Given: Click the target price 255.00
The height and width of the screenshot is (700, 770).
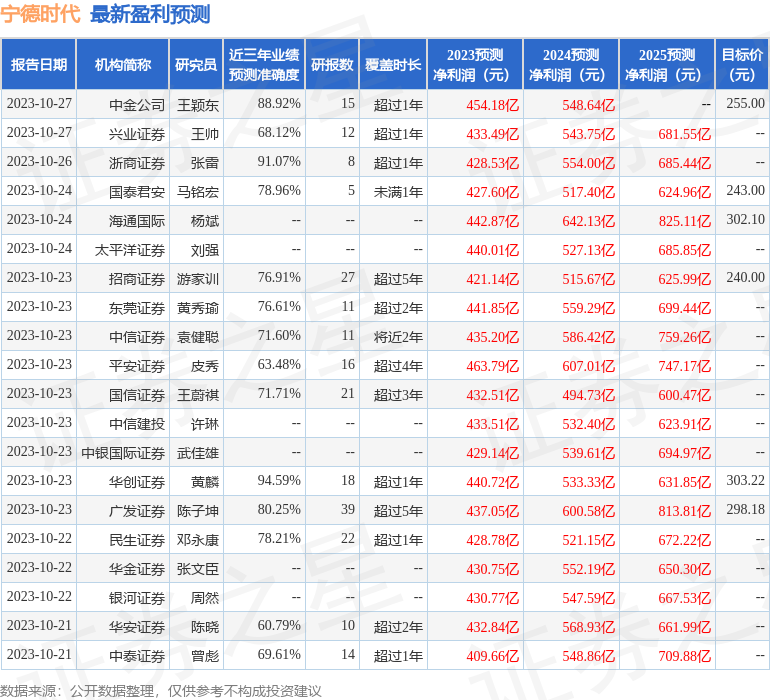Looking at the screenshot, I should [745, 103].
